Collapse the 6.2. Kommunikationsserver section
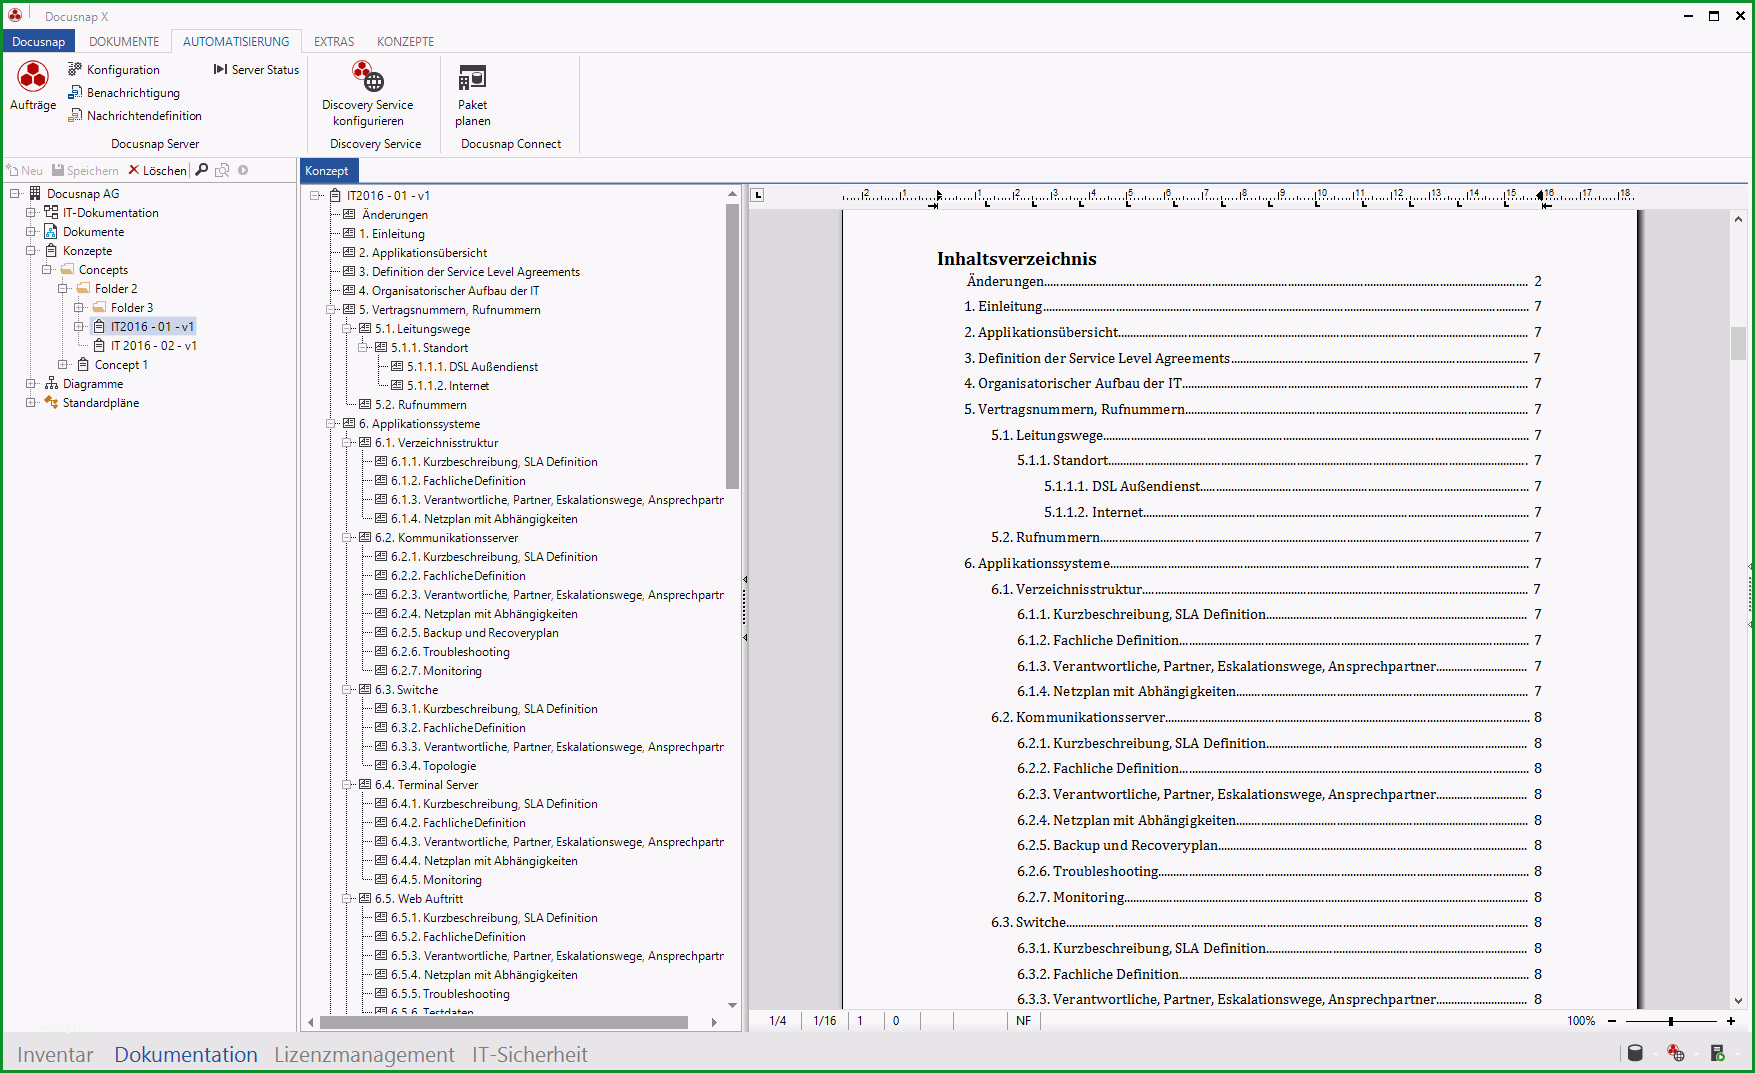The image size is (1755, 1073). click(x=347, y=538)
